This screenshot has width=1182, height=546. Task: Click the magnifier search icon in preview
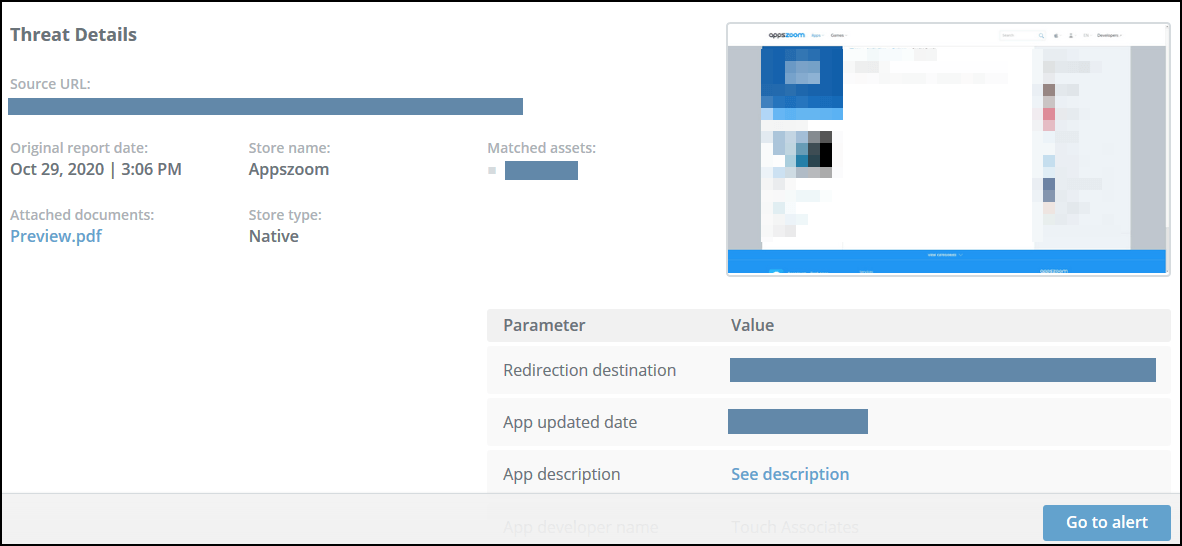(x=1041, y=35)
